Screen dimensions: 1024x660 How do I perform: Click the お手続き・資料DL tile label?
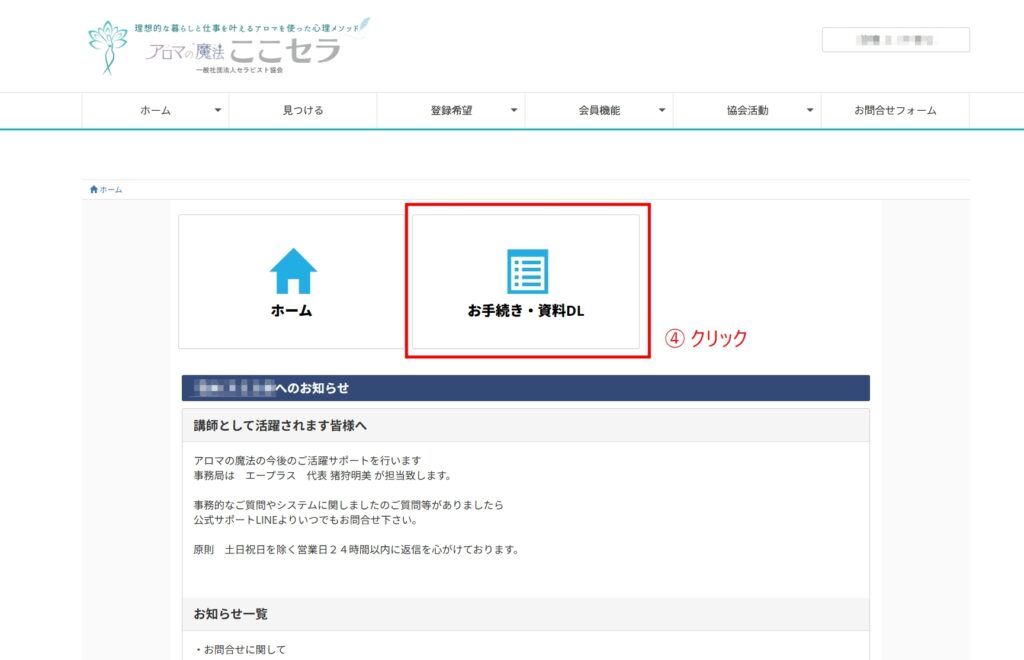pyautogui.click(x=526, y=311)
